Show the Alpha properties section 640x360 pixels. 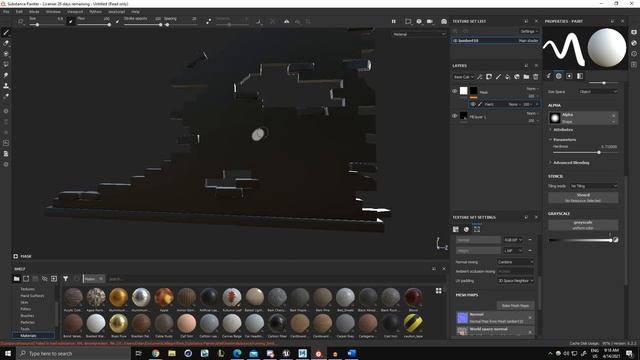[559, 76]
